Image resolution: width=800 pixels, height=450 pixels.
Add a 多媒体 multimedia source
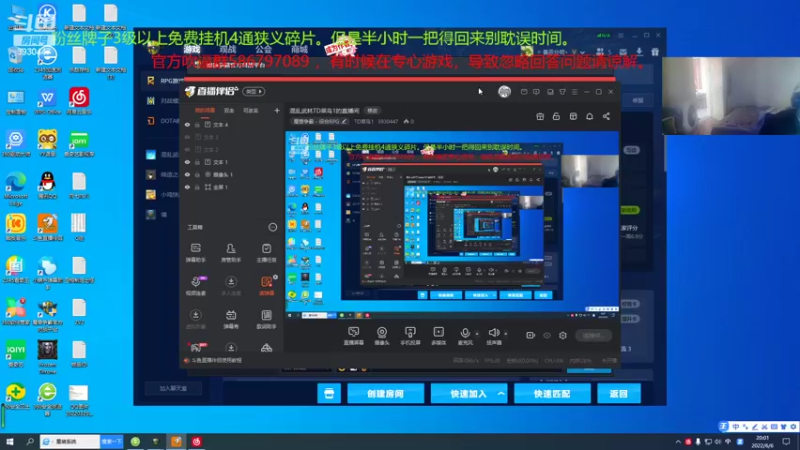point(438,336)
